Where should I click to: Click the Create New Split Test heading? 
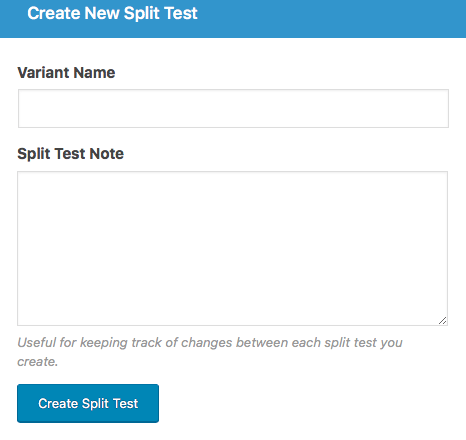[x=112, y=13]
